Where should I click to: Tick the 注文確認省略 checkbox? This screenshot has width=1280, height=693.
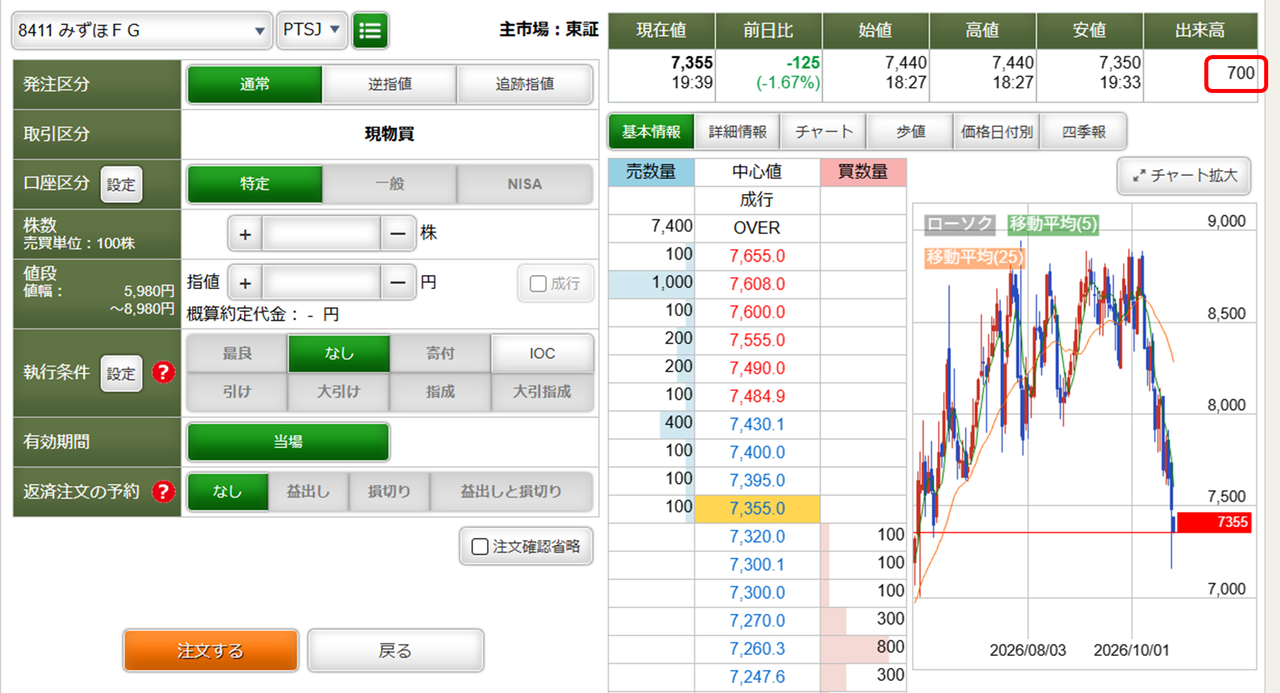pyautogui.click(x=481, y=547)
